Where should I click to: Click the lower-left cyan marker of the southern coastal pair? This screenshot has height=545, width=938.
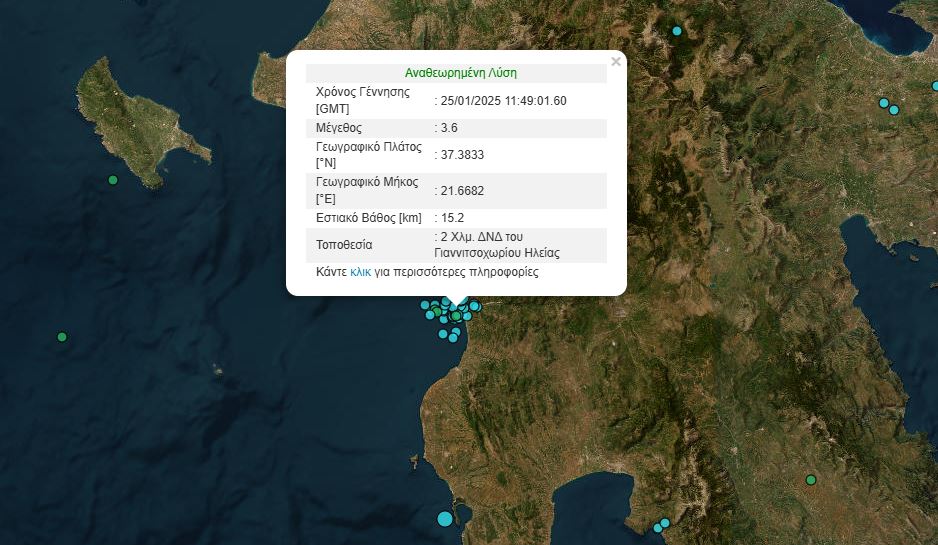(657, 527)
